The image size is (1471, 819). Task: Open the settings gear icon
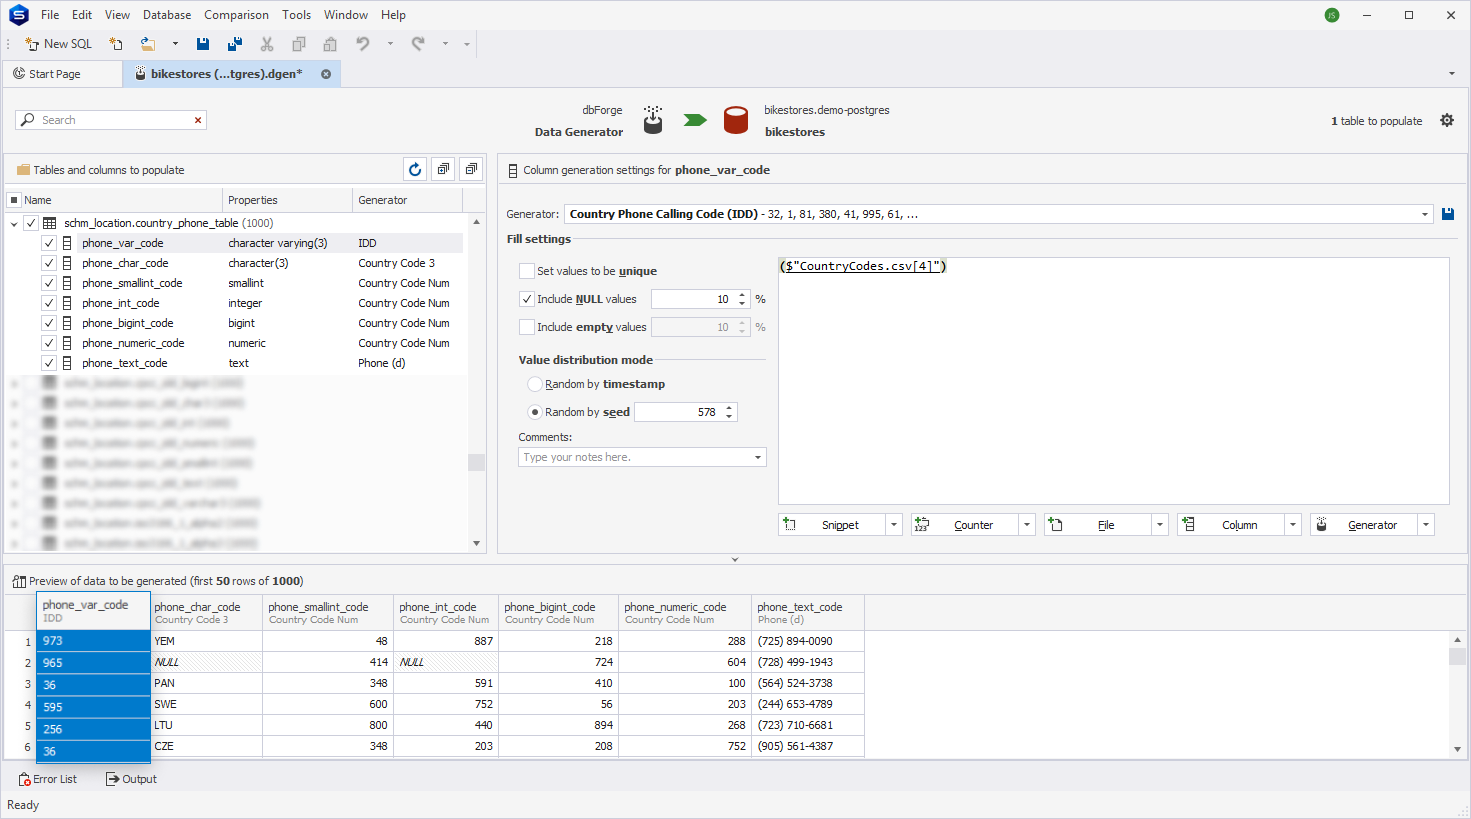pos(1447,120)
